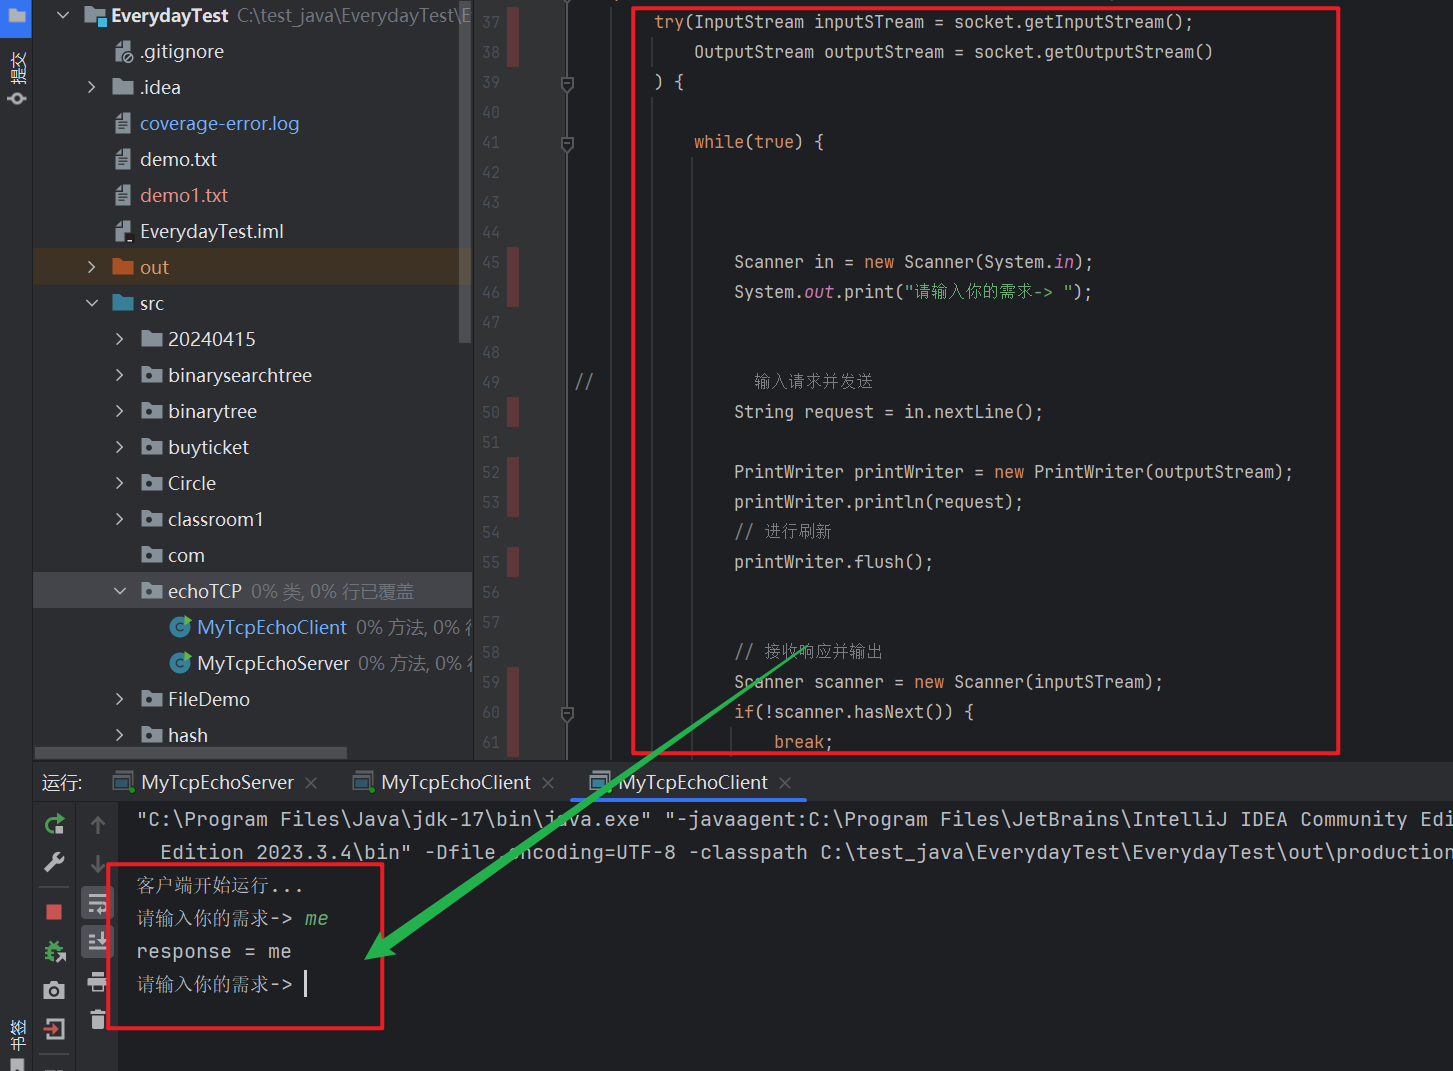Click the camera thread dump icon
Viewport: 1453px width, 1071px height.
pyautogui.click(x=54, y=990)
